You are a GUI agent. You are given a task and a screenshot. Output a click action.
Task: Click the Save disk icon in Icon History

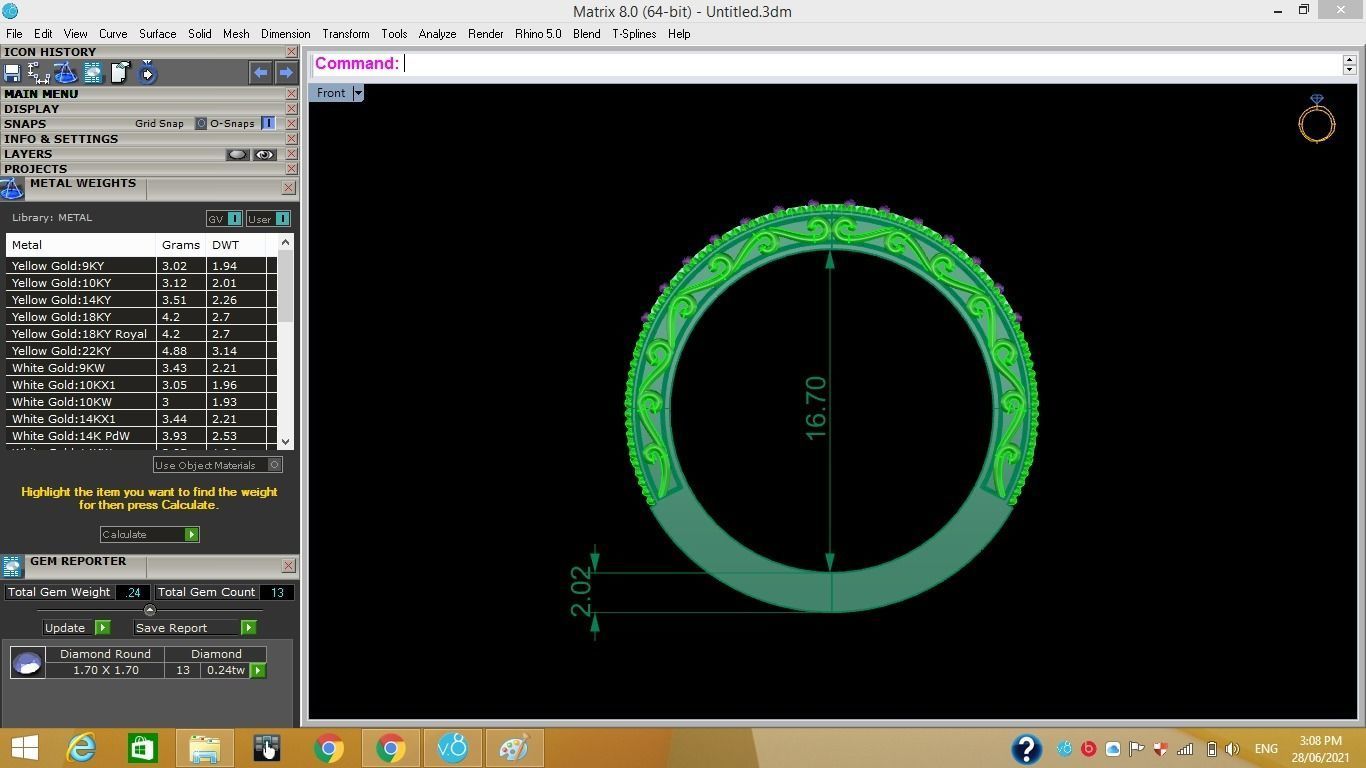tap(12, 73)
